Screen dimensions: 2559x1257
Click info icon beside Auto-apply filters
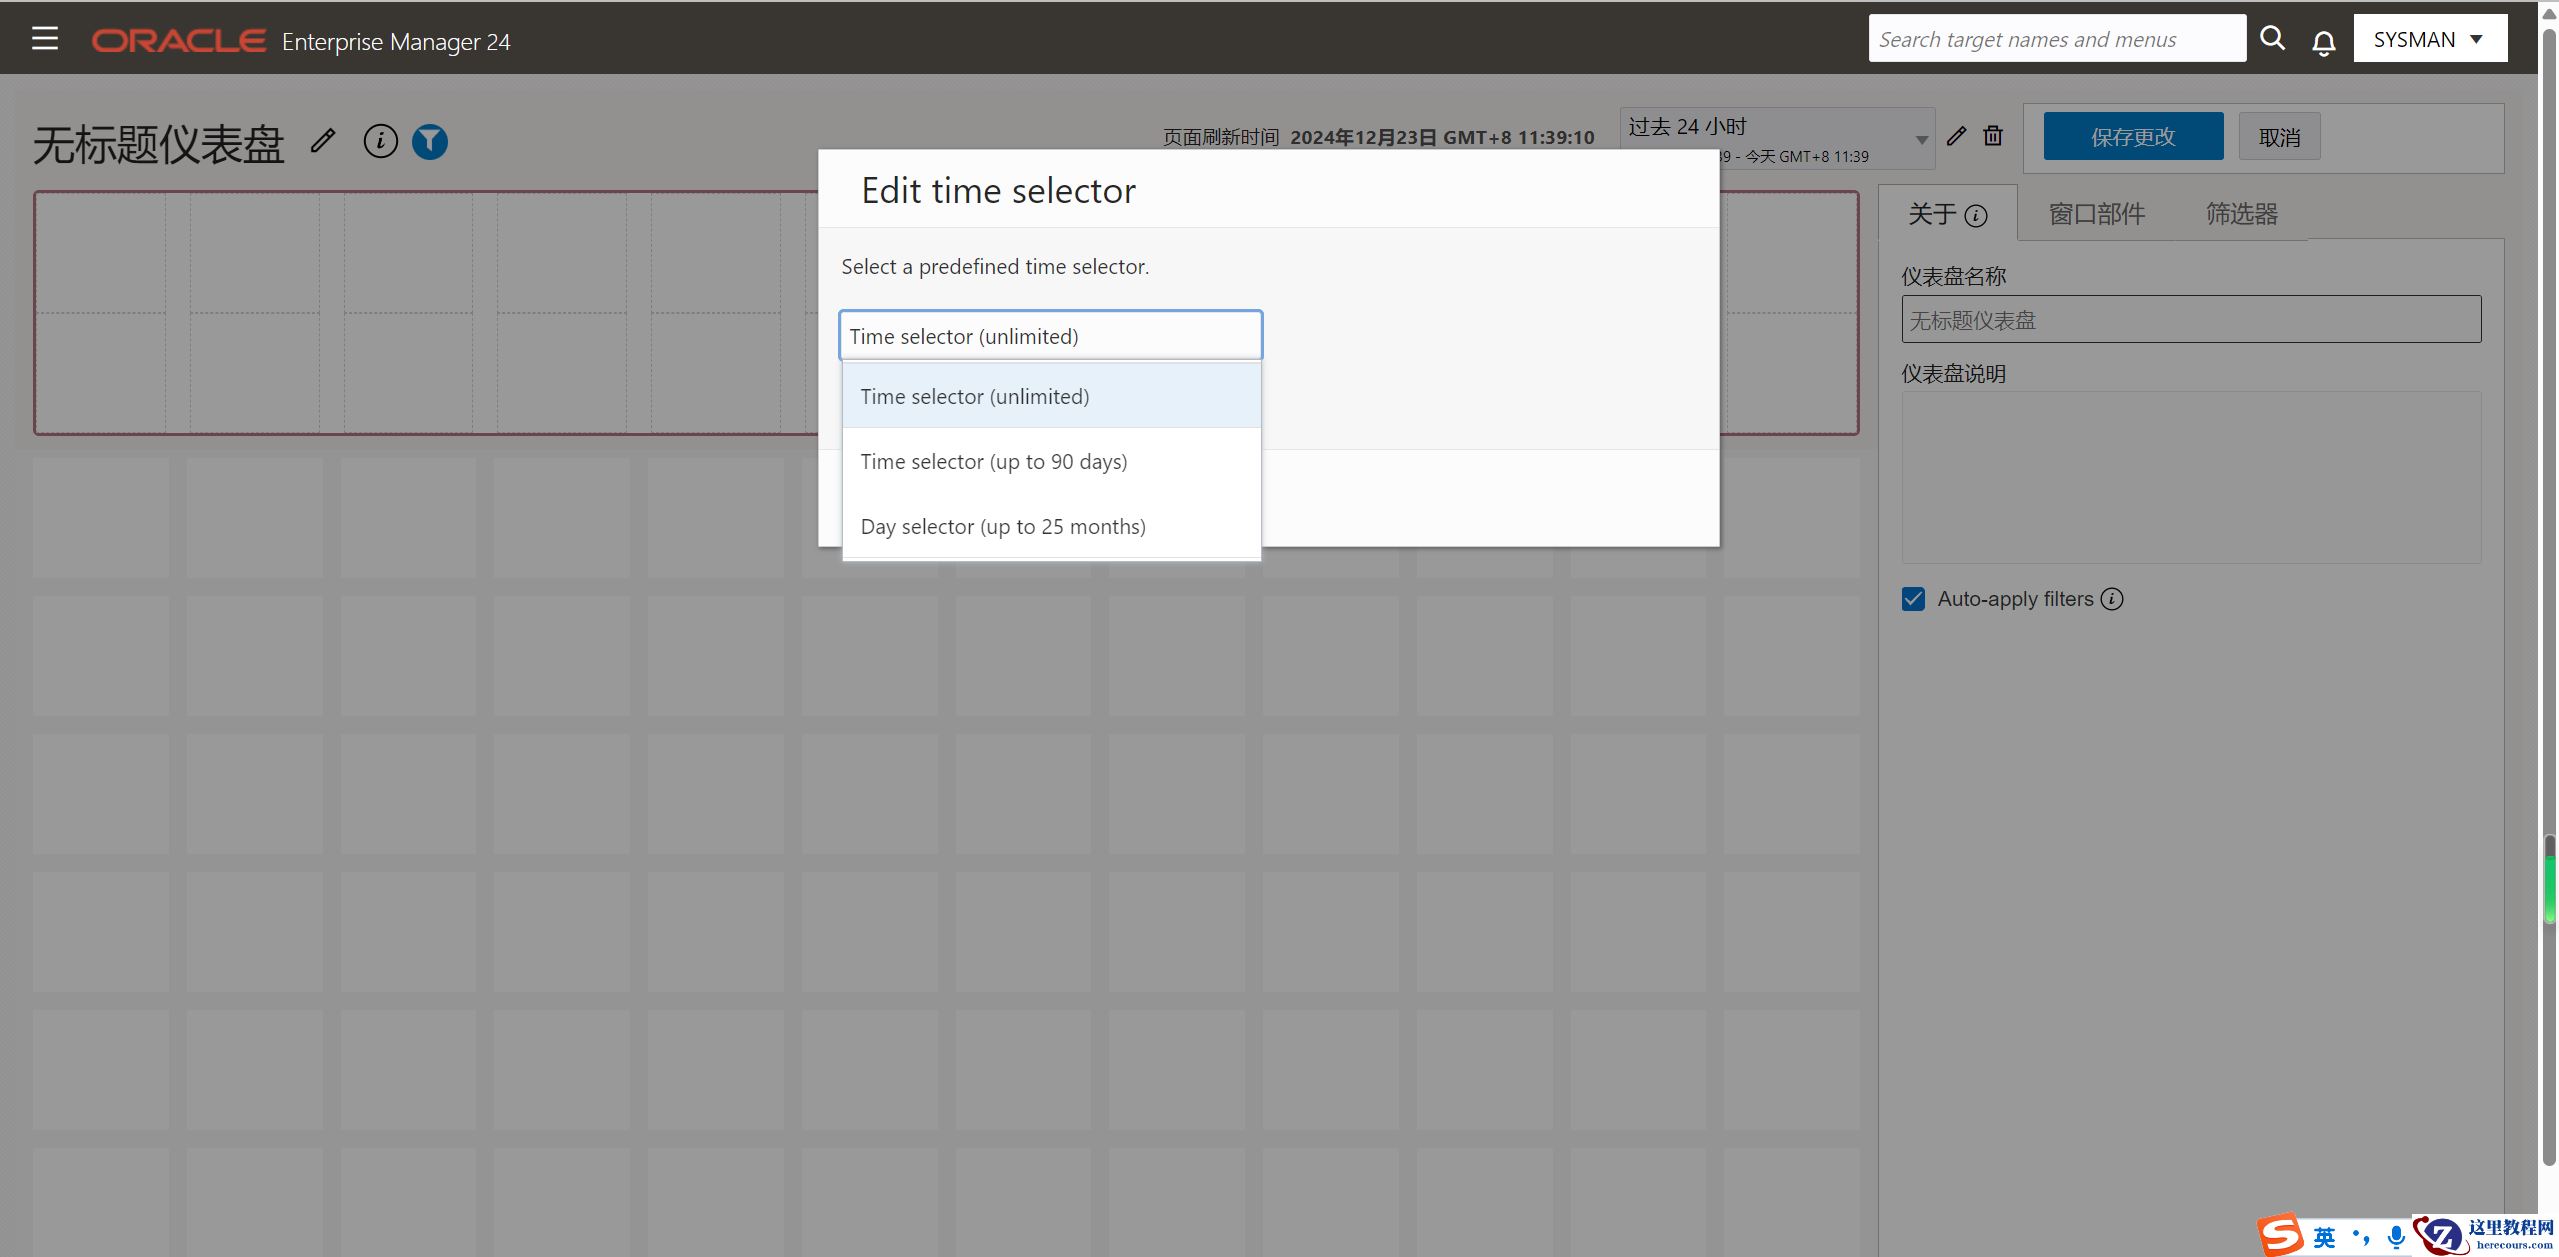pyautogui.click(x=2112, y=599)
